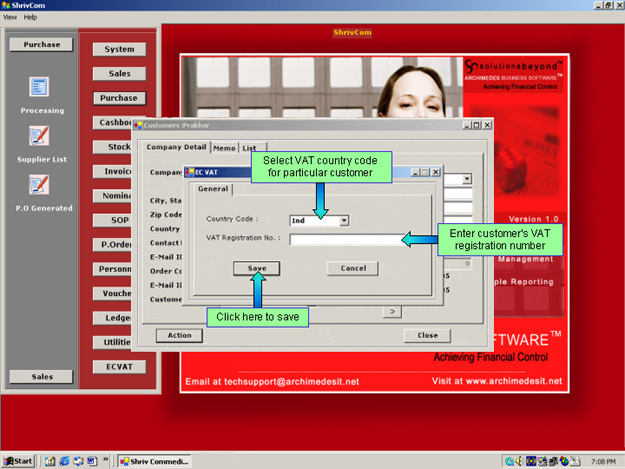Screen dimensions: 625x469
Task: Open the View menu
Action: click(10, 17)
